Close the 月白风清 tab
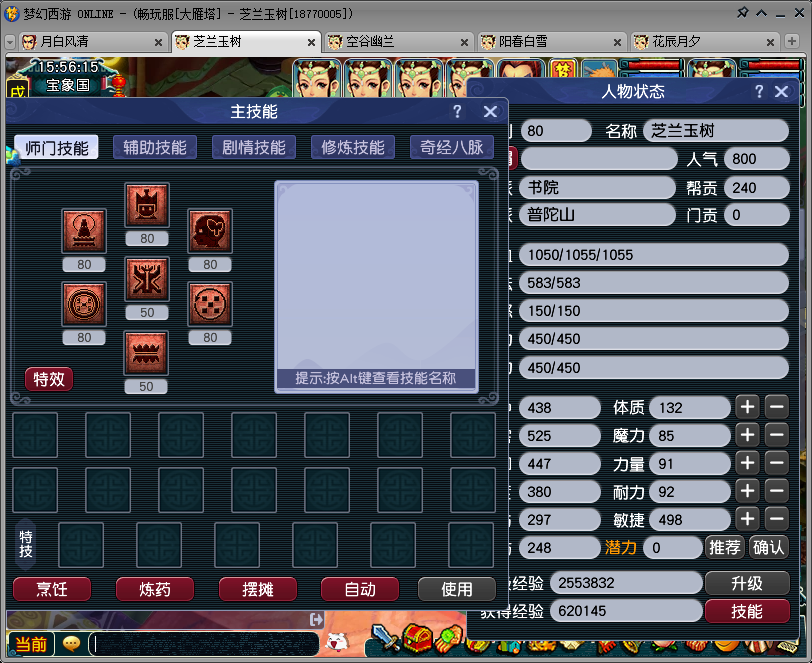The width and height of the screenshot is (812, 663). 158,42
